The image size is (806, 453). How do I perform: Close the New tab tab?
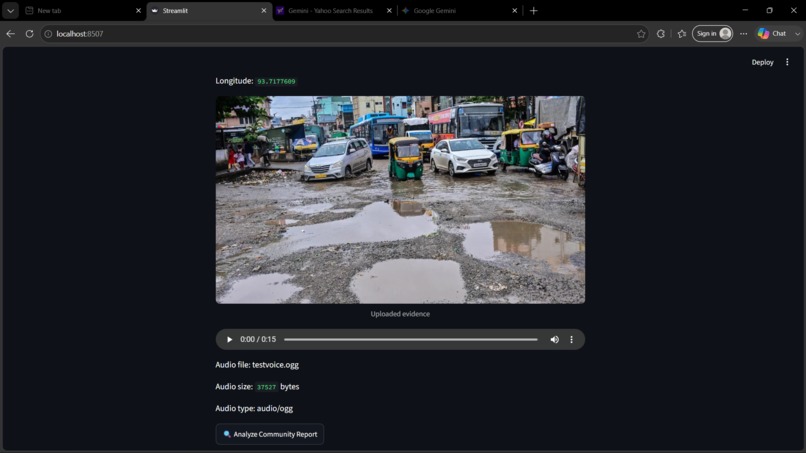[138, 10]
